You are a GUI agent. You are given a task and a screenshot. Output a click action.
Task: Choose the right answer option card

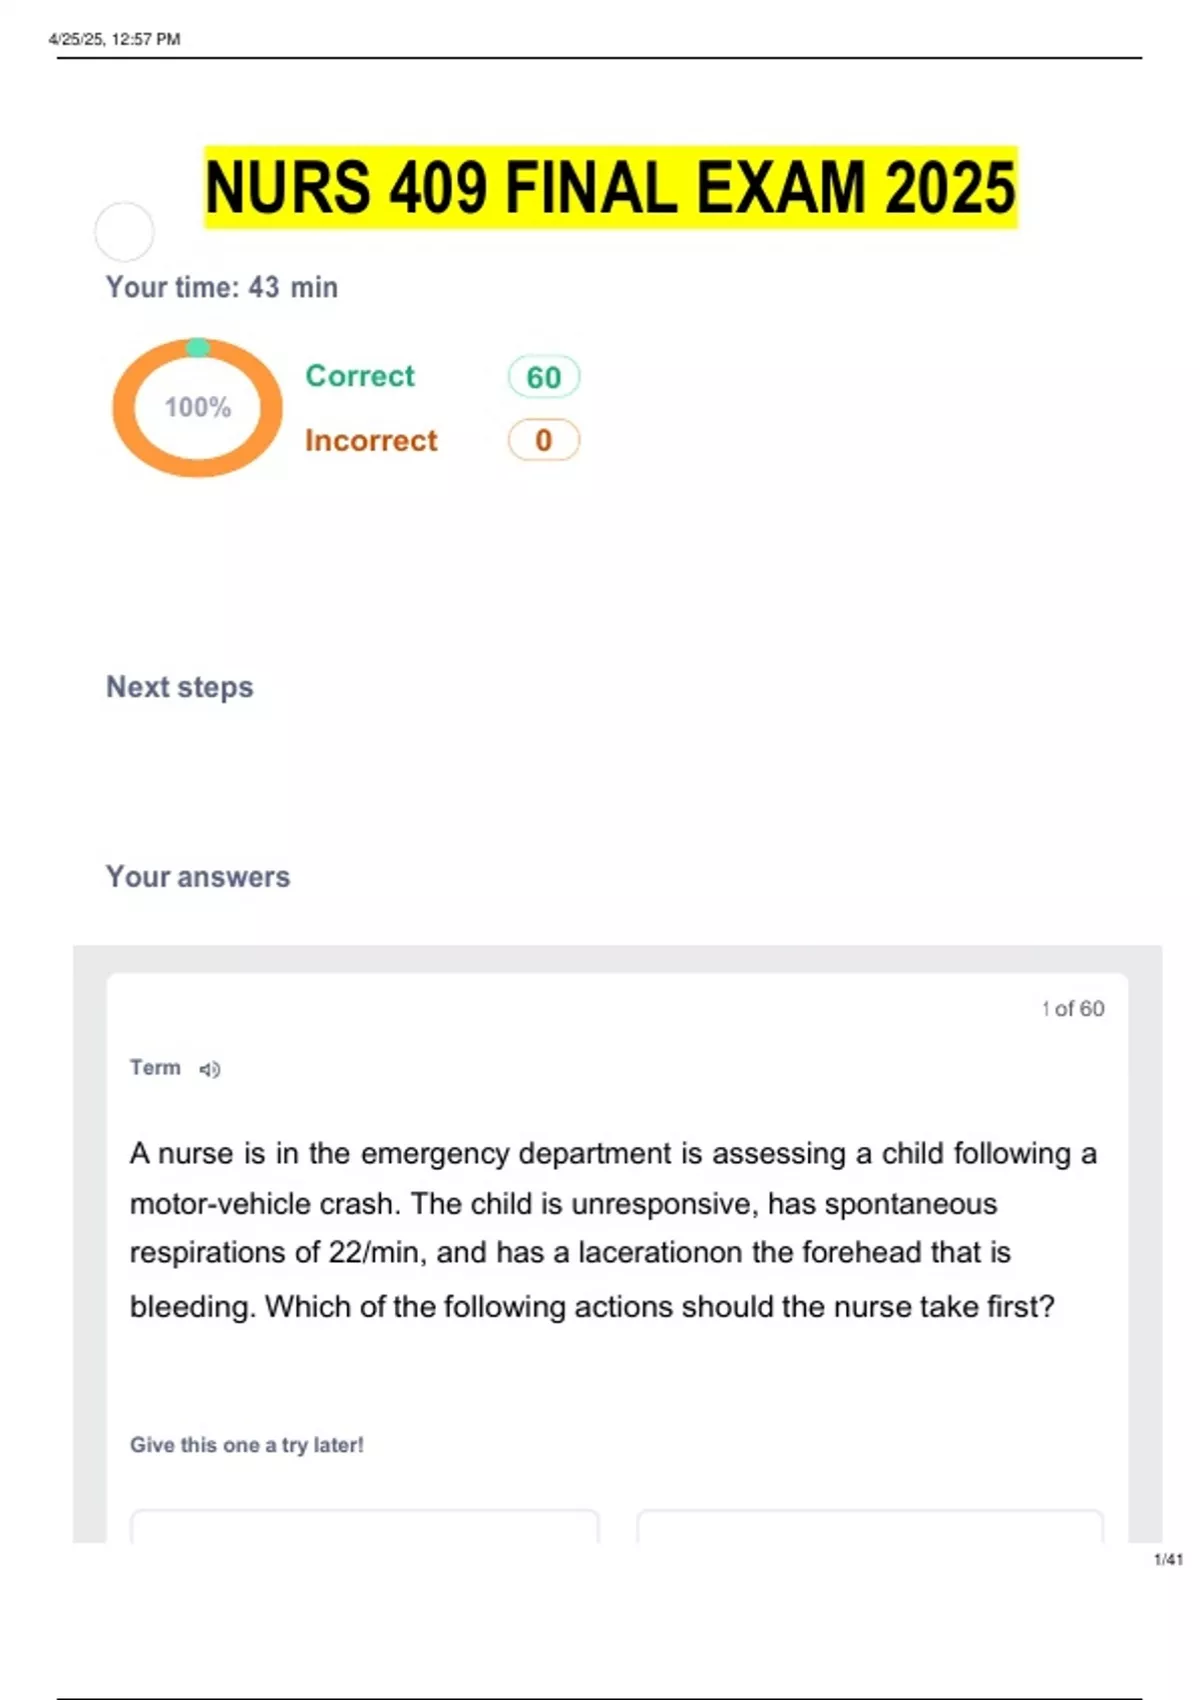(x=870, y=1526)
